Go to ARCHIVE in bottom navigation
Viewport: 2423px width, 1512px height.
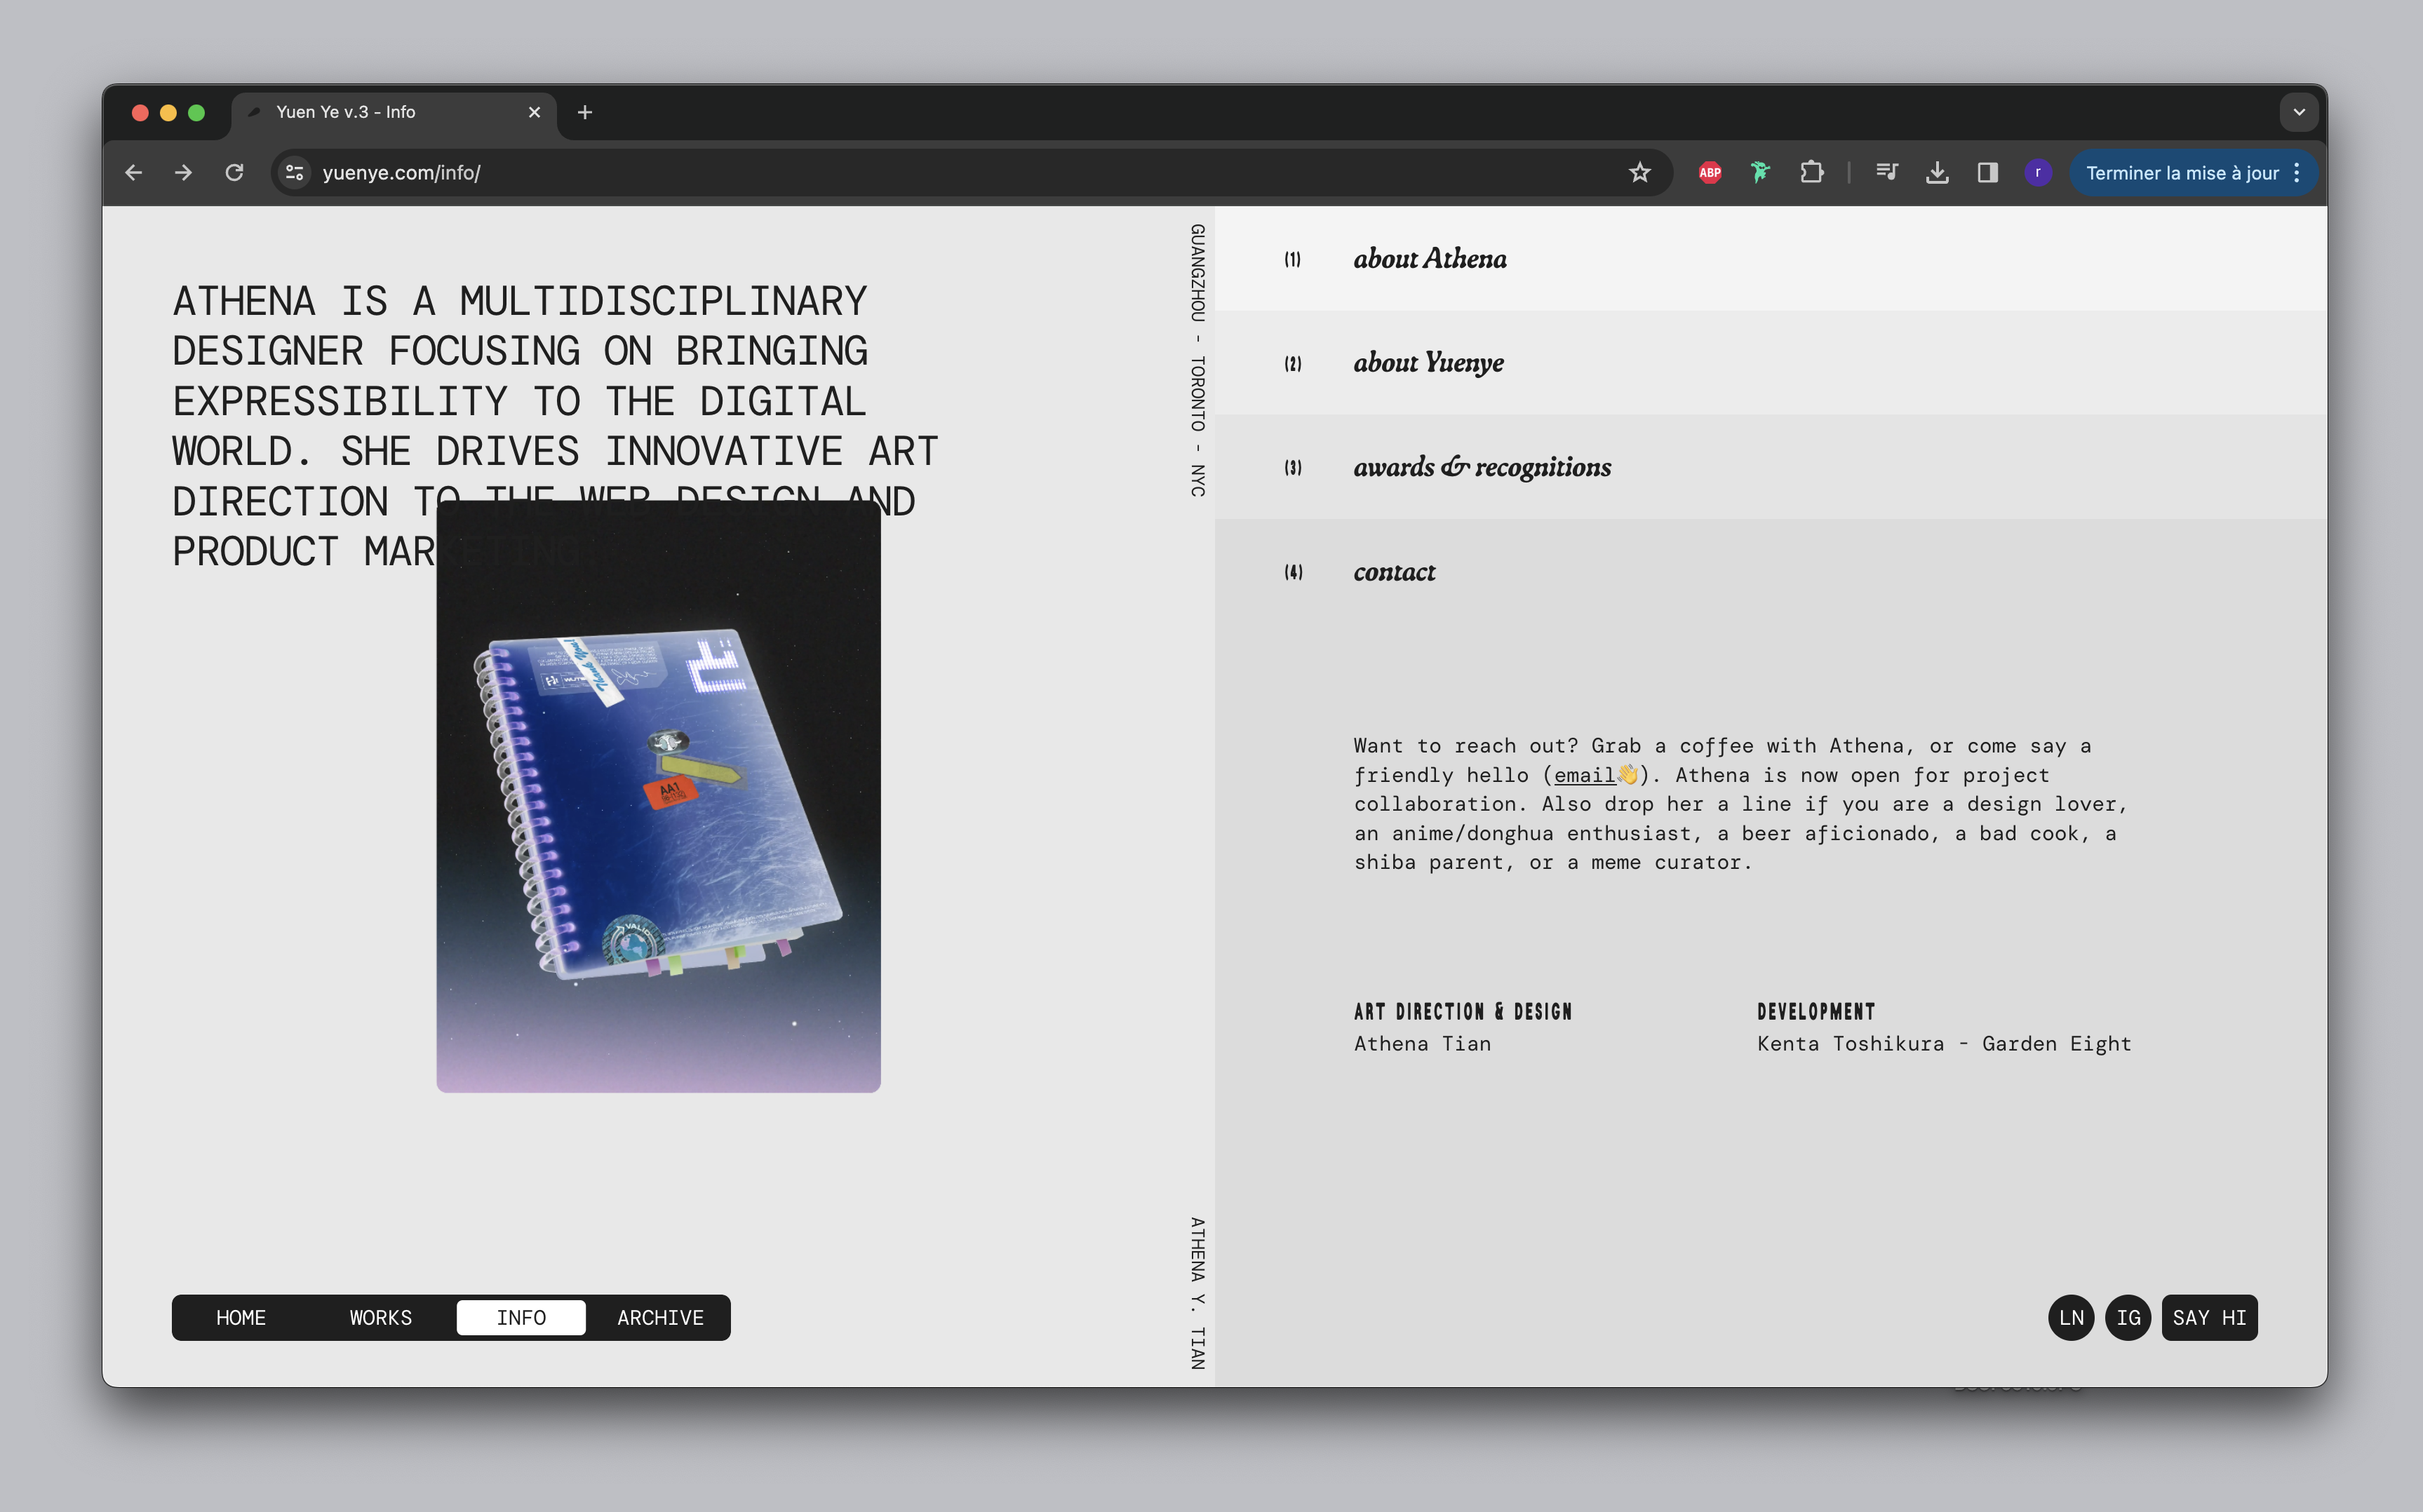coord(660,1317)
